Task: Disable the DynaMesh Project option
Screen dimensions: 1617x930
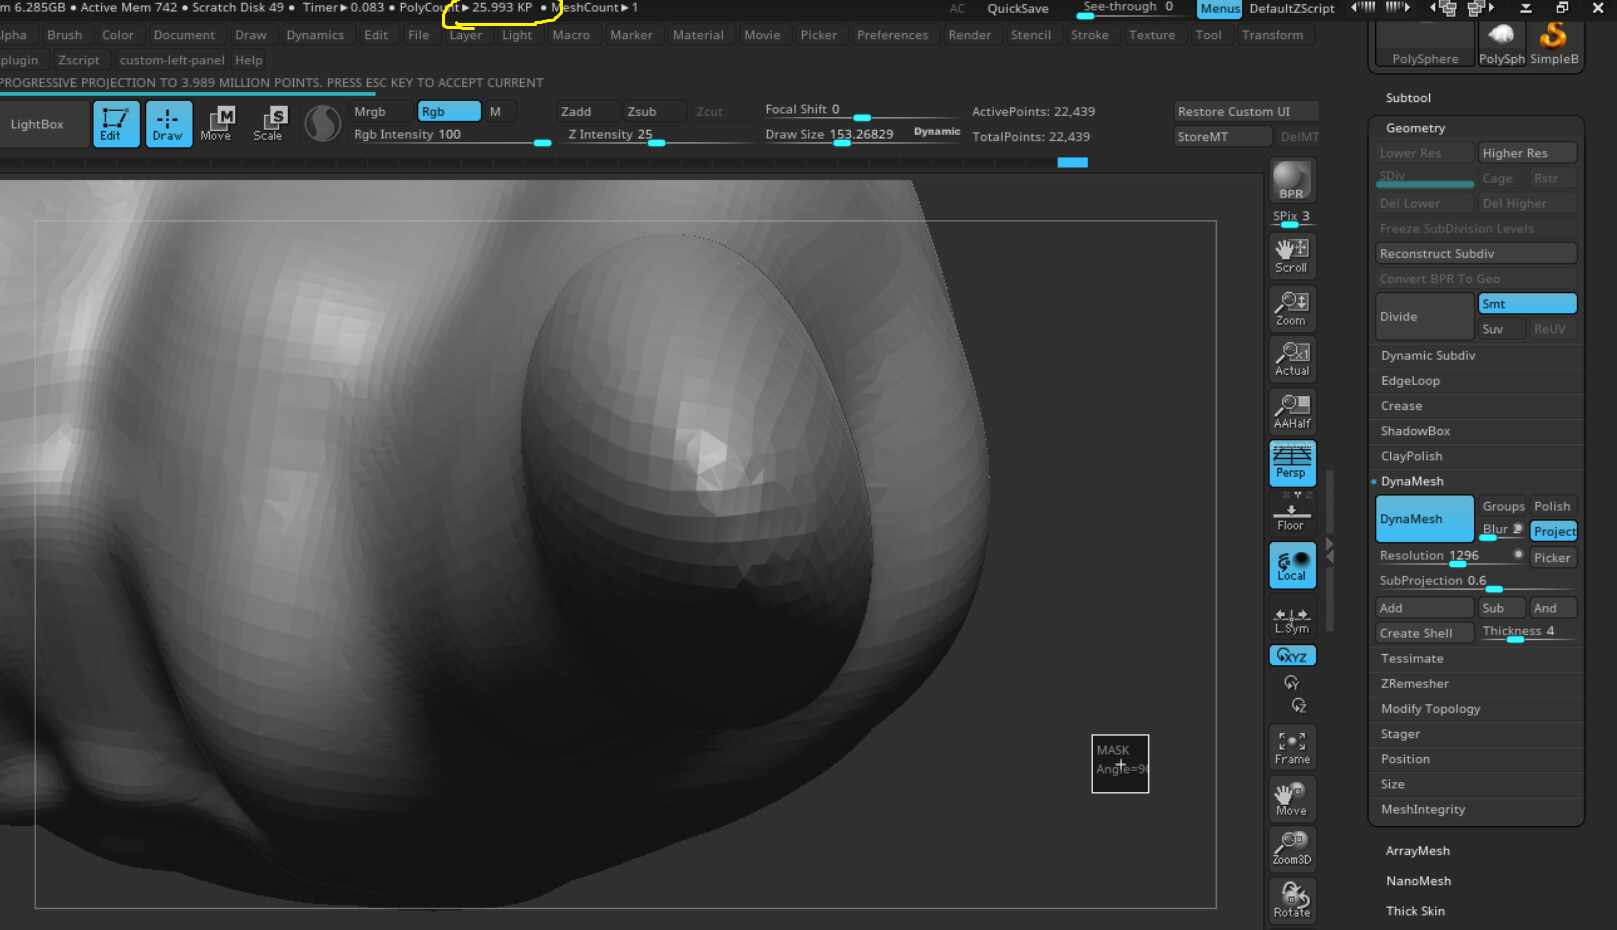Action: [x=1553, y=531]
